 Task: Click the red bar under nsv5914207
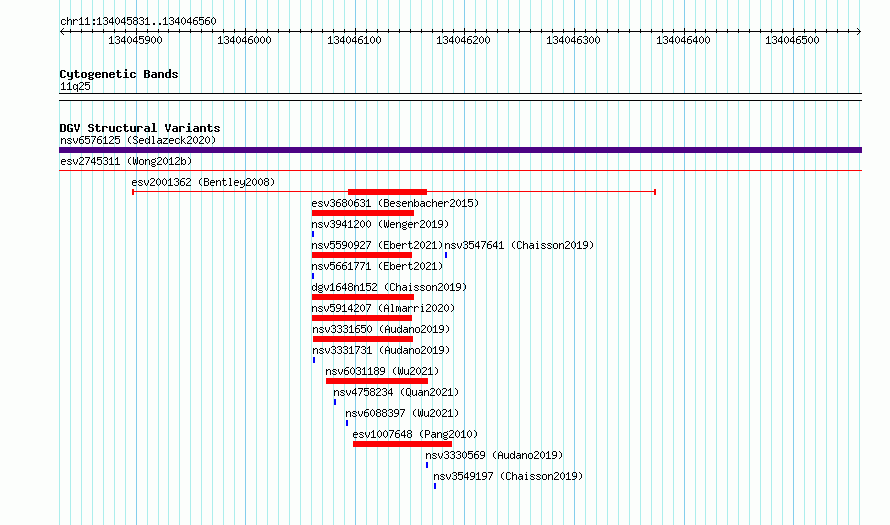(x=362, y=318)
